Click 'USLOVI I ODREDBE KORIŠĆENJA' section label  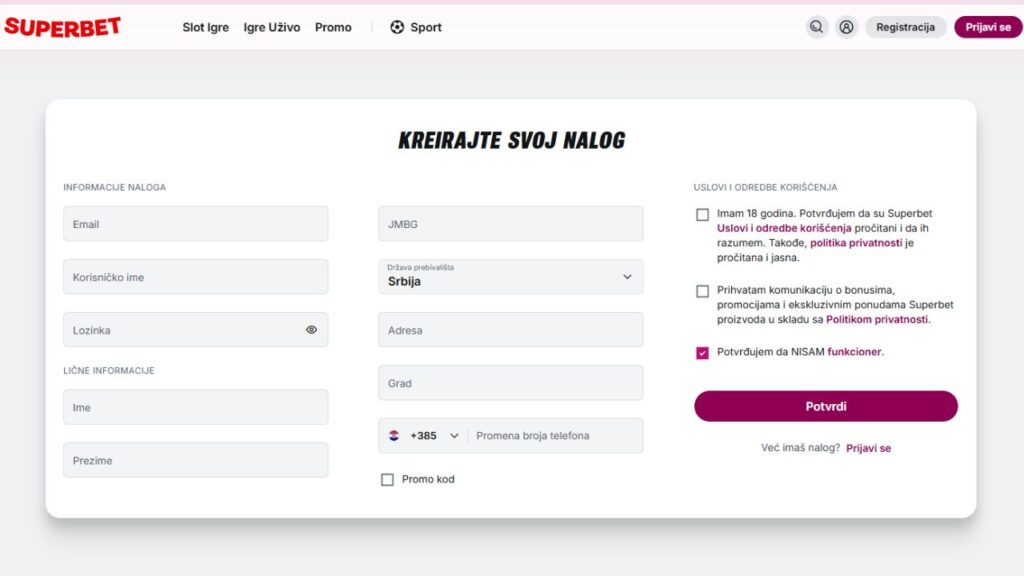click(765, 187)
